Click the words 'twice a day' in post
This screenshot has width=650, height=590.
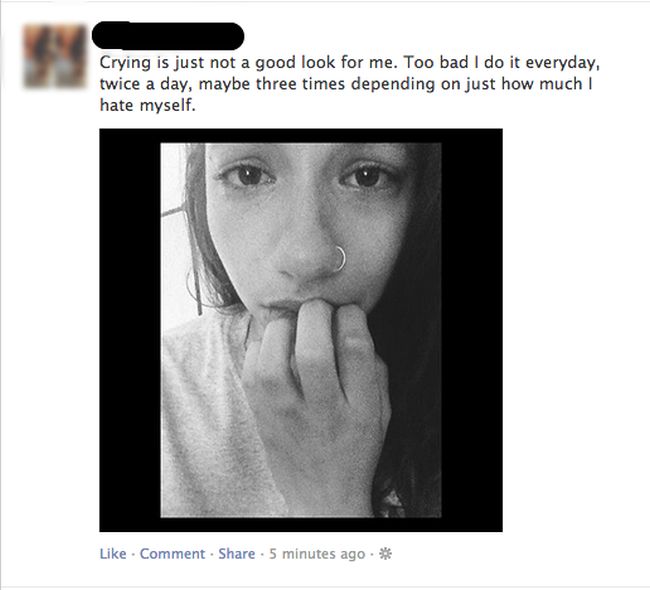(146, 84)
